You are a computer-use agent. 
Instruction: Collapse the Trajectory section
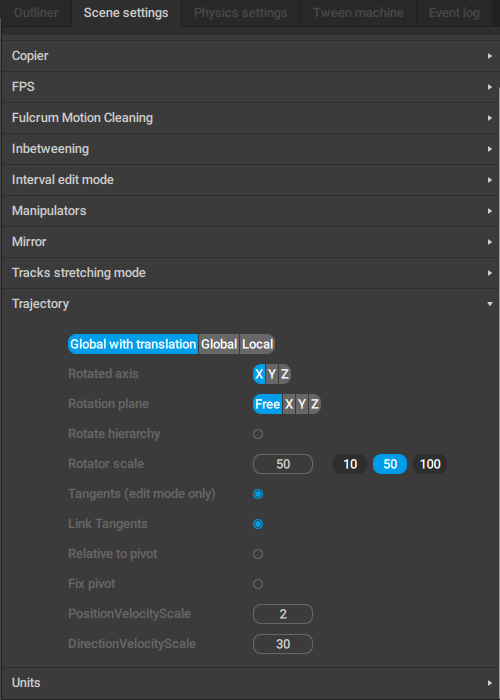[x=250, y=304]
